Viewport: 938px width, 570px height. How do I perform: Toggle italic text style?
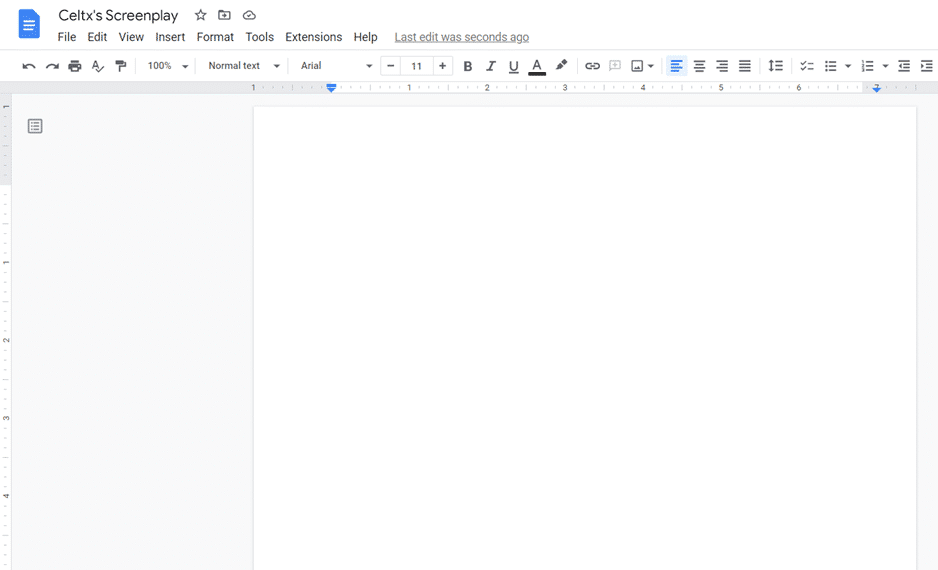tap(490, 66)
